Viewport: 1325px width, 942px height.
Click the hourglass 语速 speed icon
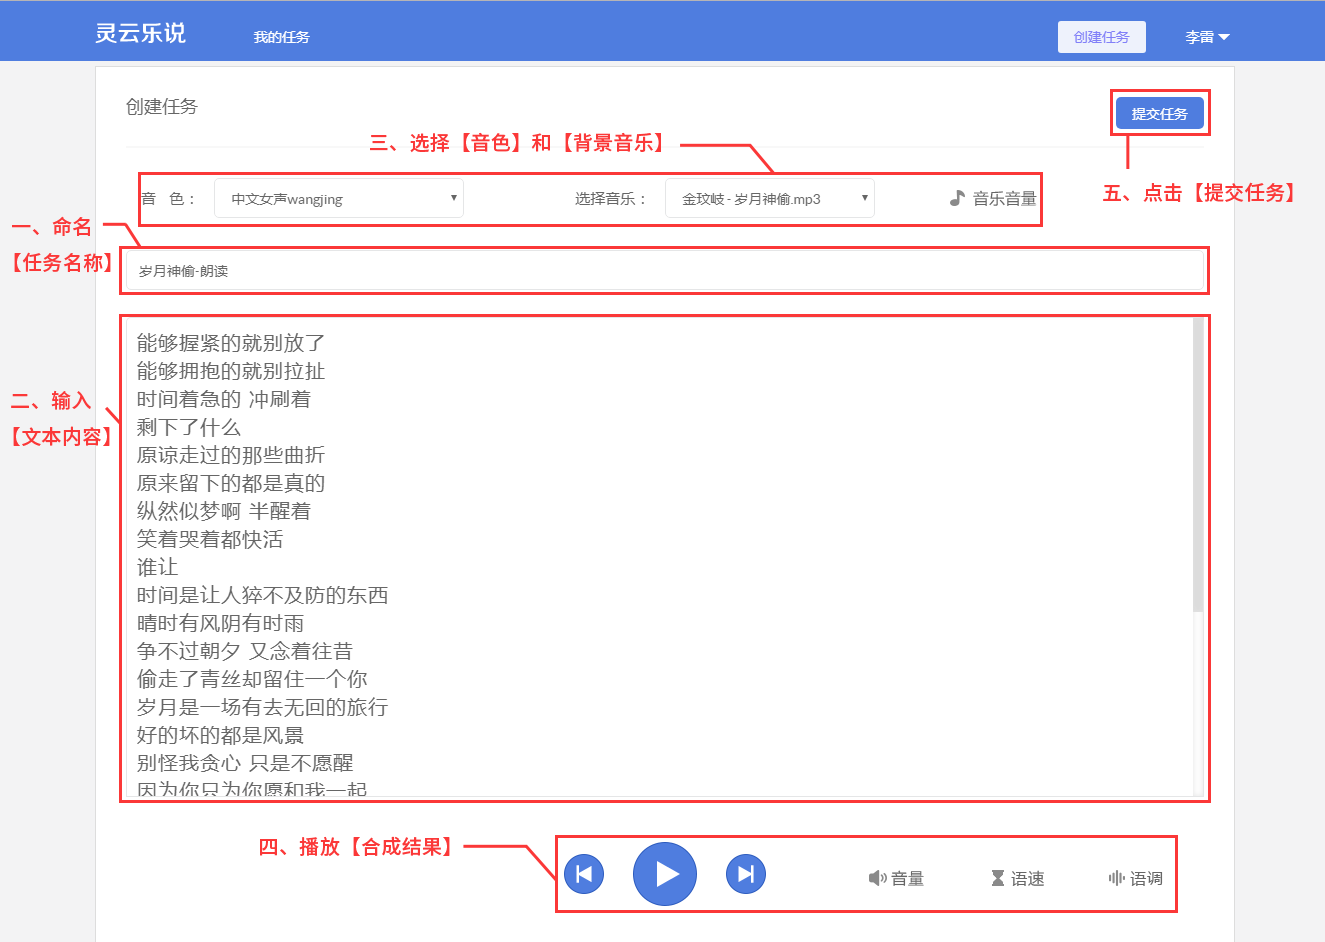(x=997, y=878)
